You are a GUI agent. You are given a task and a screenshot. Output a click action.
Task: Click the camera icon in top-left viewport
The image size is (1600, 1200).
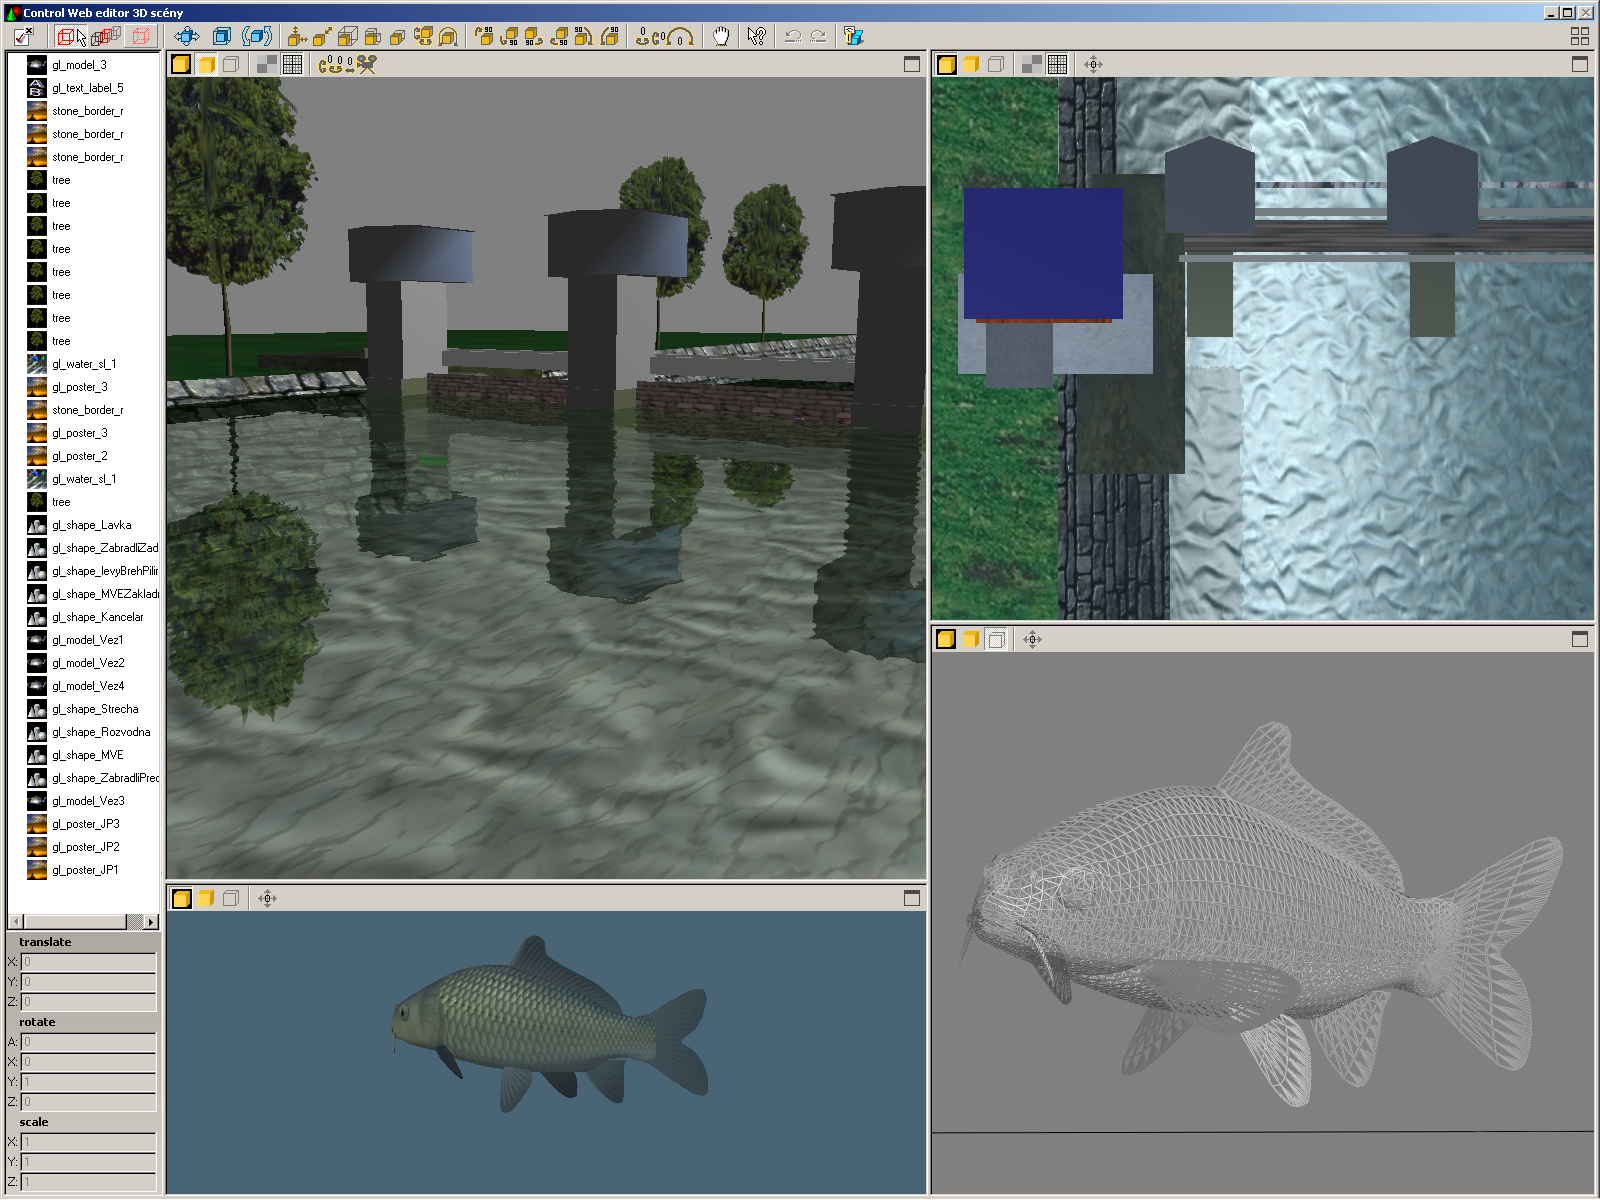click(x=367, y=65)
